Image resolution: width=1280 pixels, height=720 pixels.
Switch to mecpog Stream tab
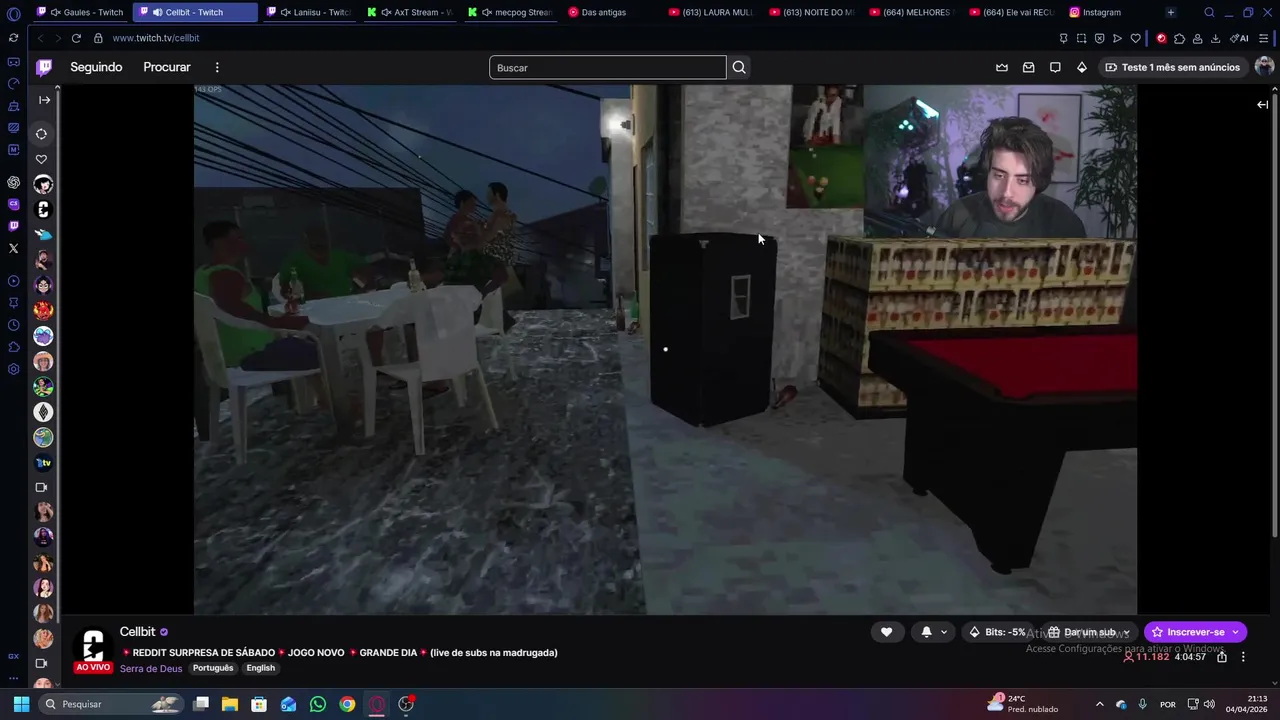click(512, 12)
